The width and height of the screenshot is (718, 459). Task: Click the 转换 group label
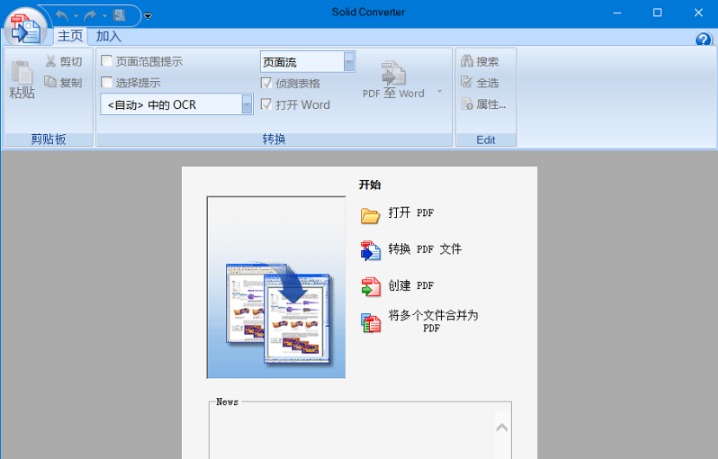pos(274,139)
